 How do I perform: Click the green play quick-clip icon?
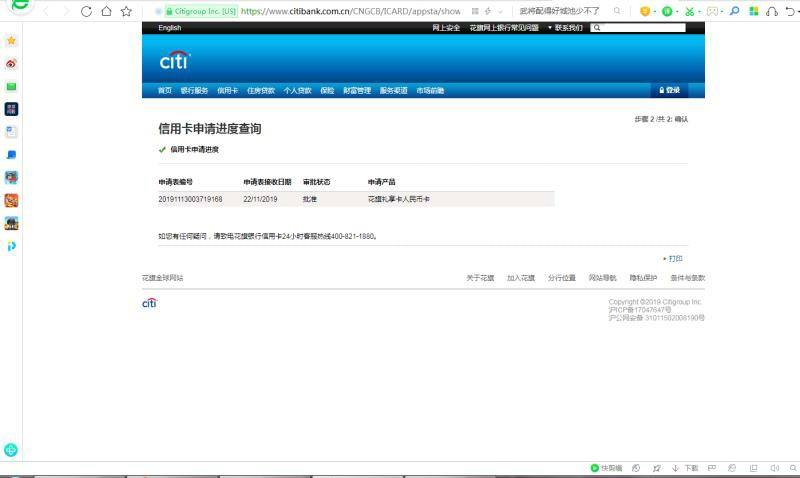coord(594,468)
